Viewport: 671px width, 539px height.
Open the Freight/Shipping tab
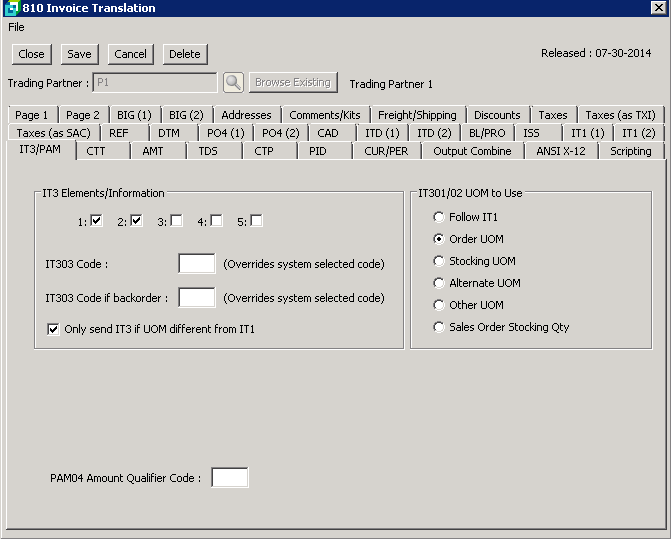(x=416, y=115)
